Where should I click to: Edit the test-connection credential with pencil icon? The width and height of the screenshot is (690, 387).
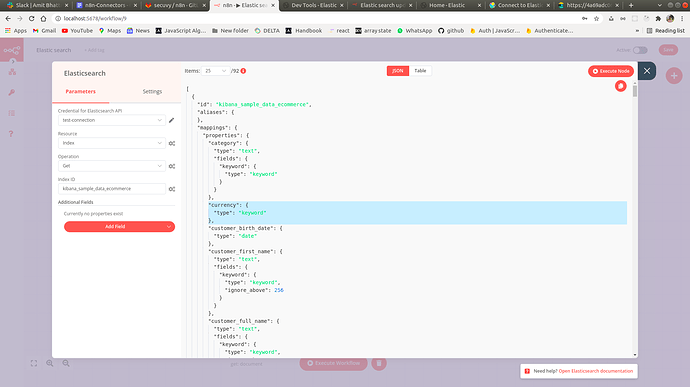tap(172, 120)
